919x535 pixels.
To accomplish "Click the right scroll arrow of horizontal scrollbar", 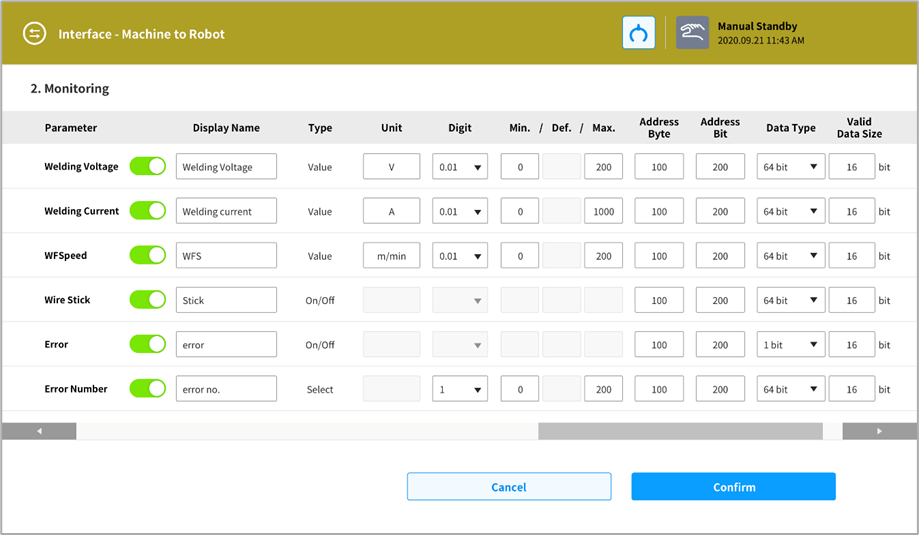I will [879, 431].
